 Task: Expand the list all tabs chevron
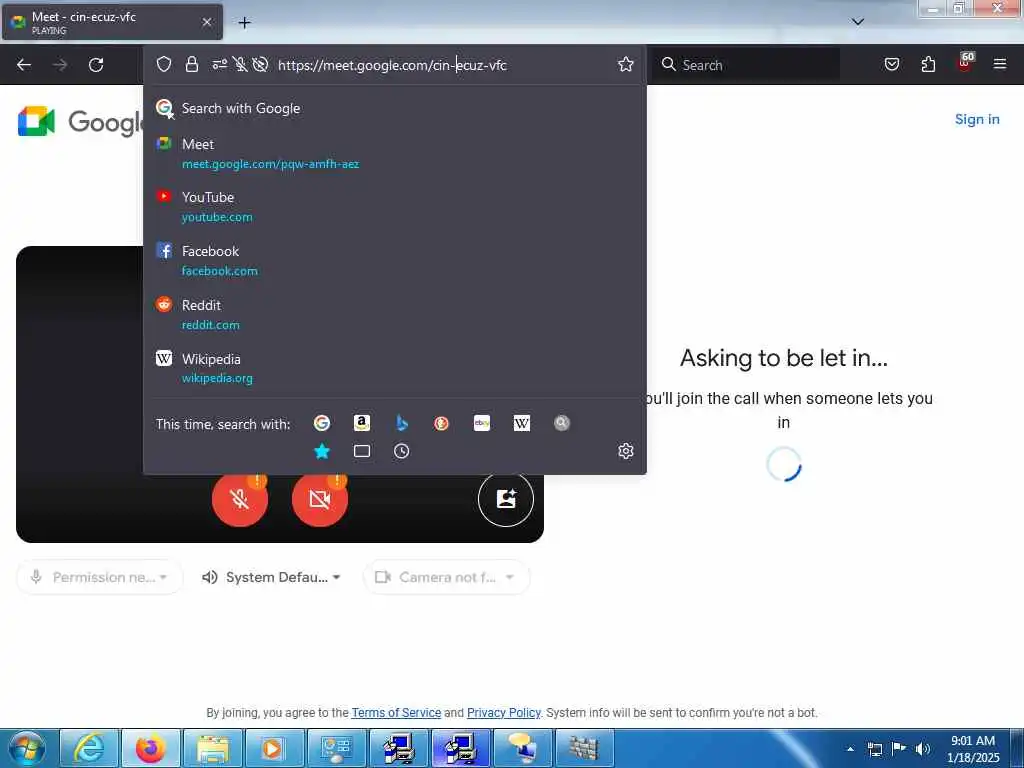[x=858, y=22]
